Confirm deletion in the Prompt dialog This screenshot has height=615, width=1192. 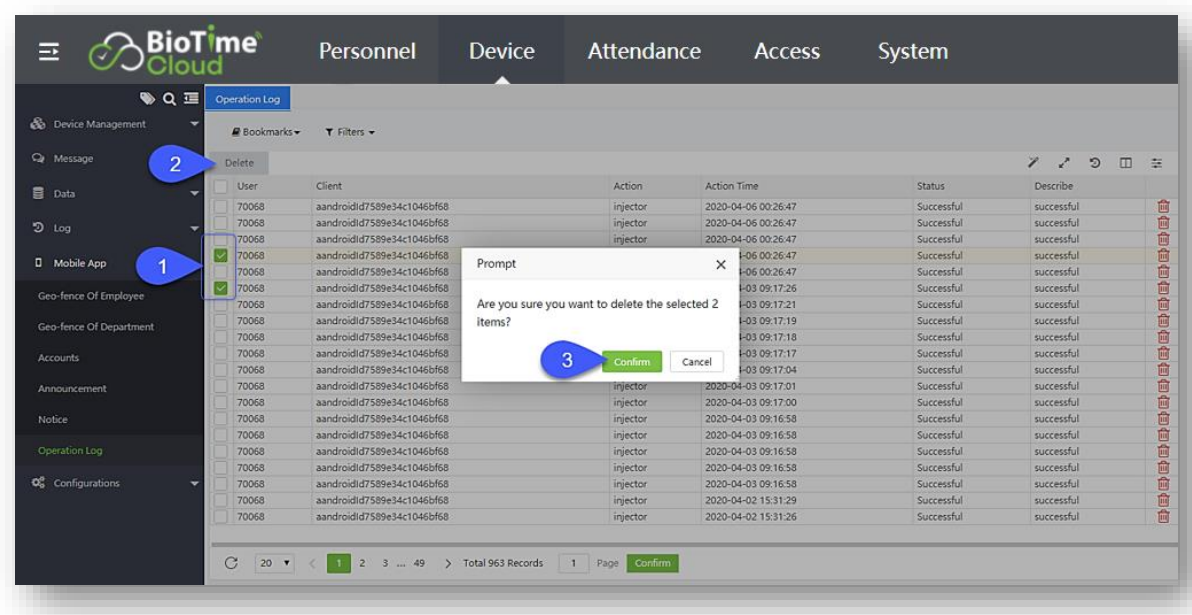coord(631,362)
